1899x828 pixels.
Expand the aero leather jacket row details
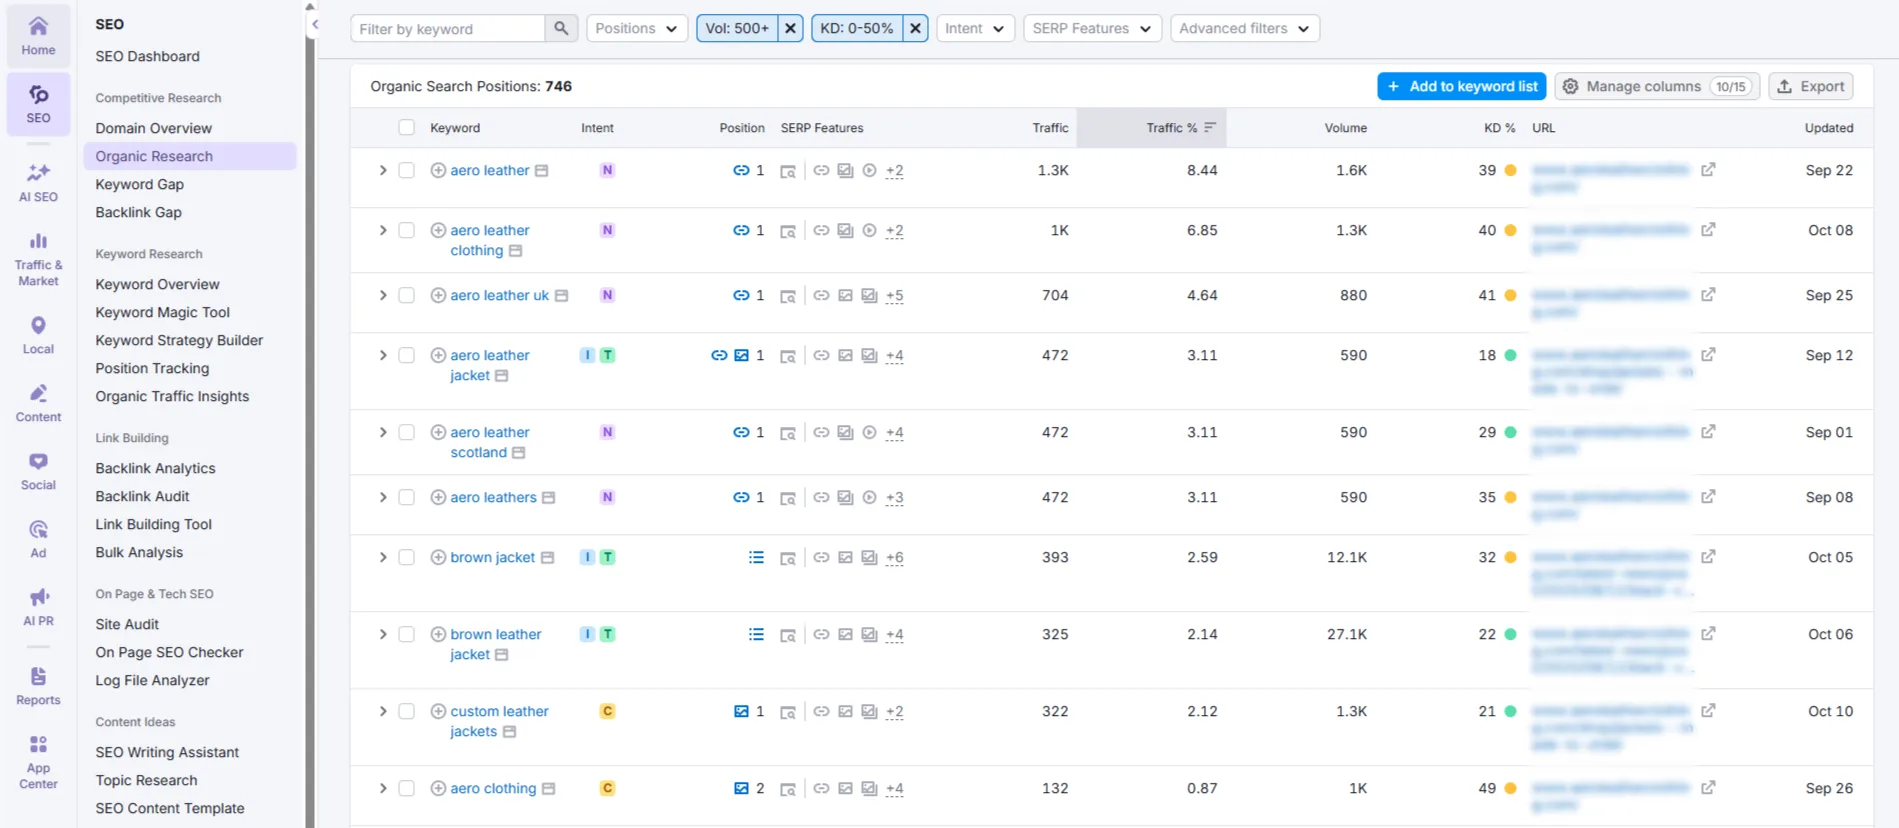point(382,356)
